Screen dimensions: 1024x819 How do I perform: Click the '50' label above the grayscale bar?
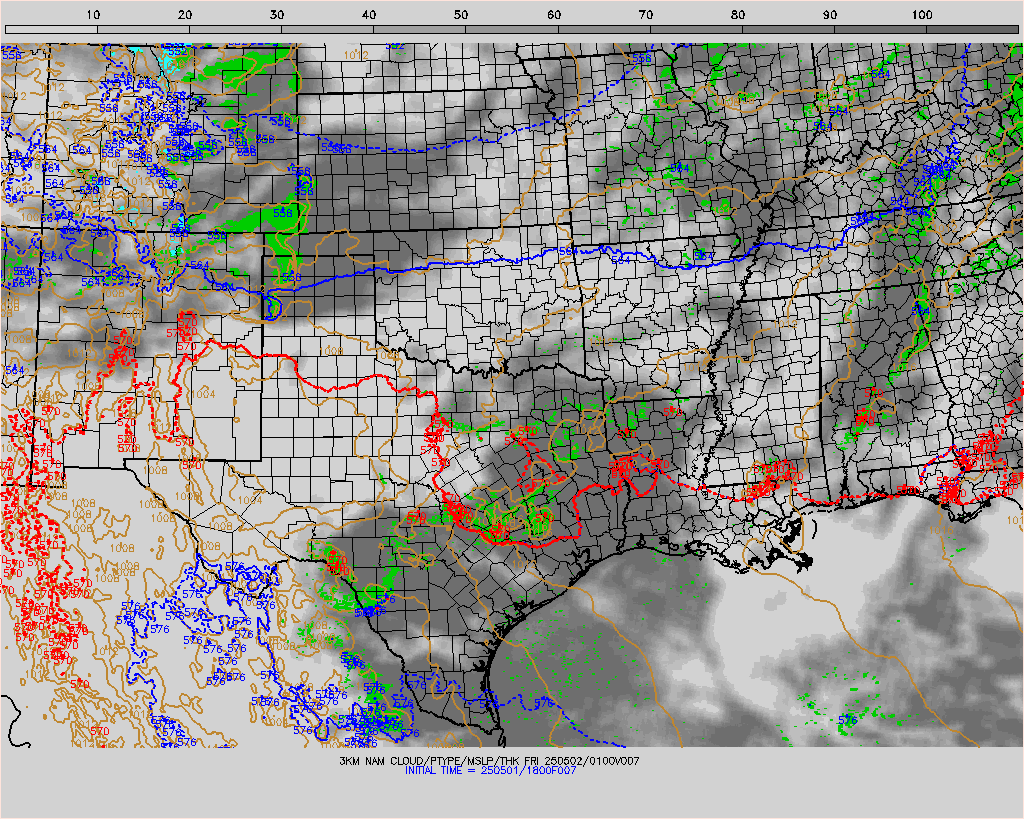click(x=461, y=15)
